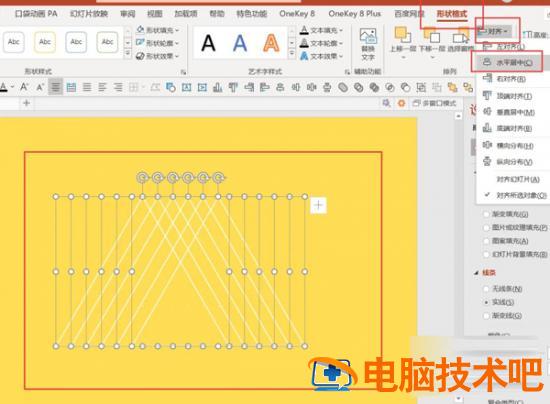The height and width of the screenshot is (404, 550).
Task: Collapse the 线条 (Line) section in format pane
Action: coord(476,272)
